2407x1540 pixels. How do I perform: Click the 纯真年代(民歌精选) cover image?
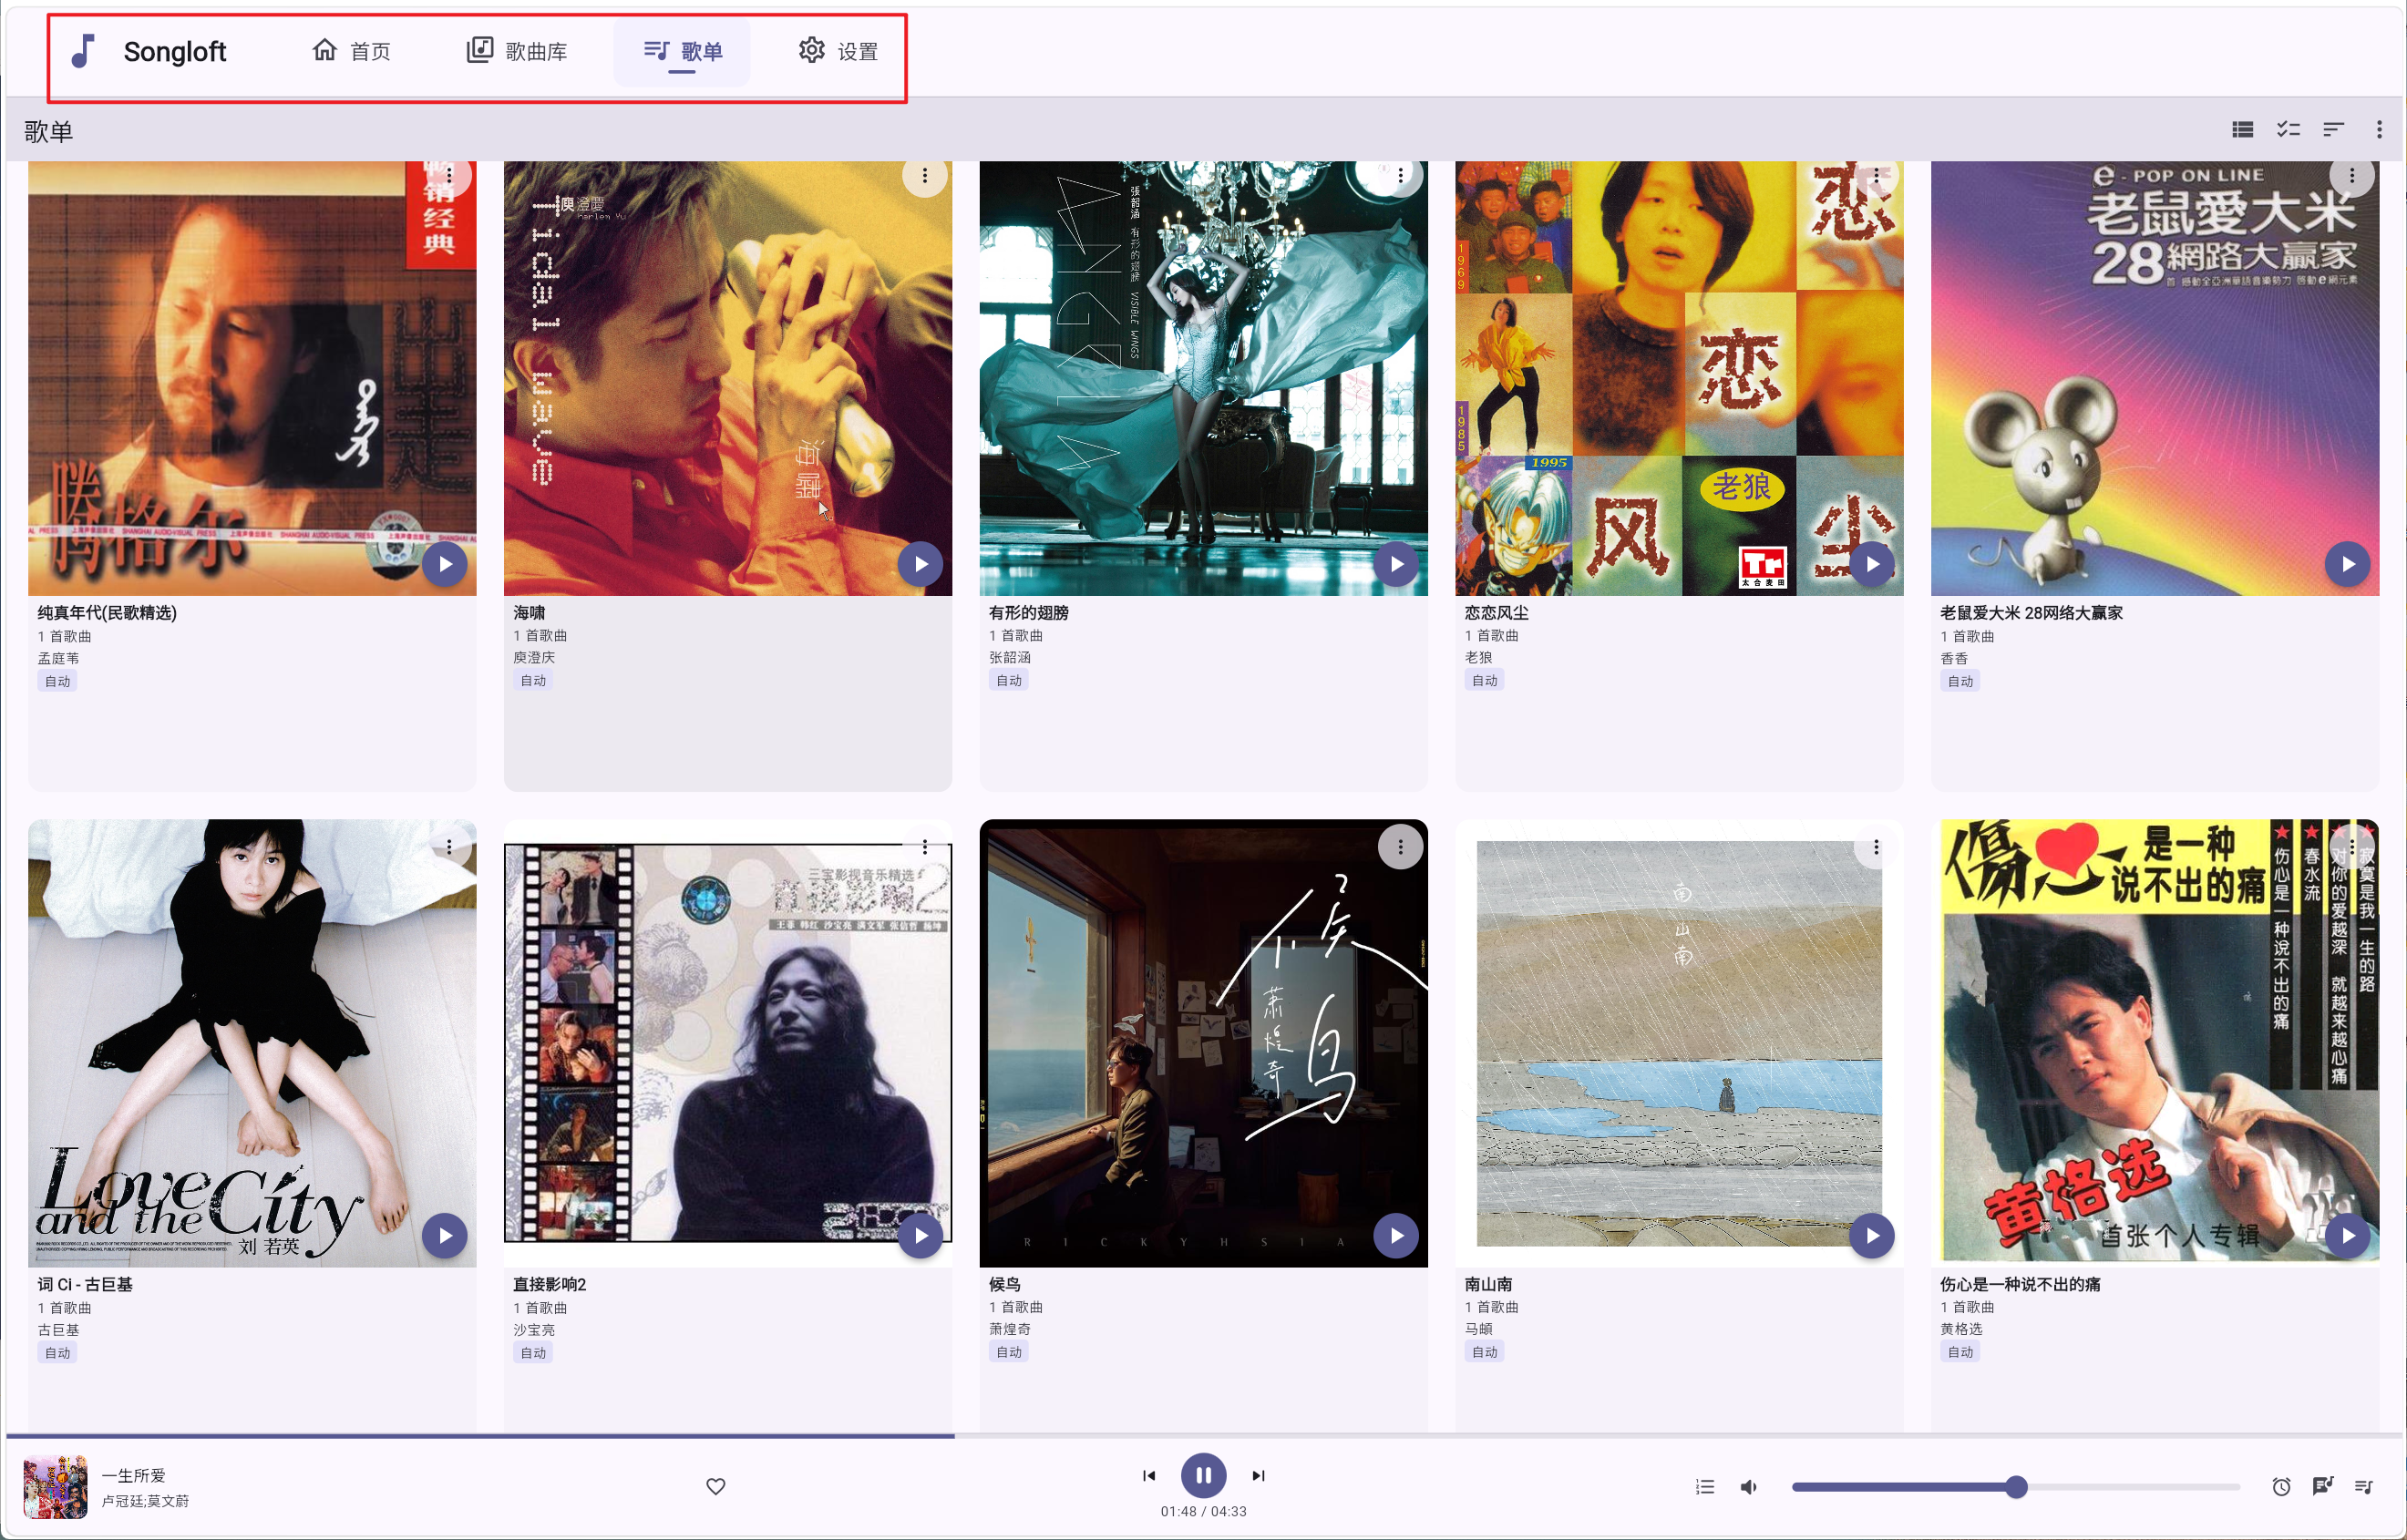click(x=252, y=378)
